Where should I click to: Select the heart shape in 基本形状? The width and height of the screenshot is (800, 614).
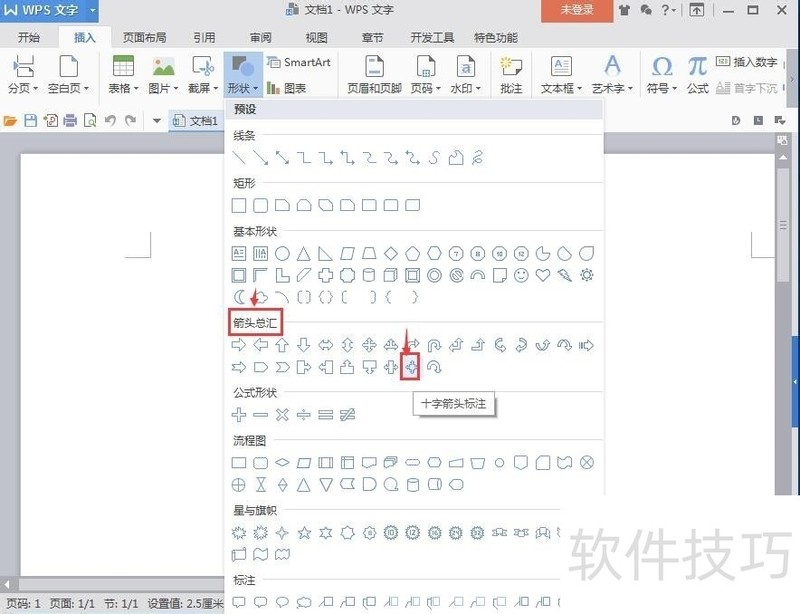pos(543,276)
